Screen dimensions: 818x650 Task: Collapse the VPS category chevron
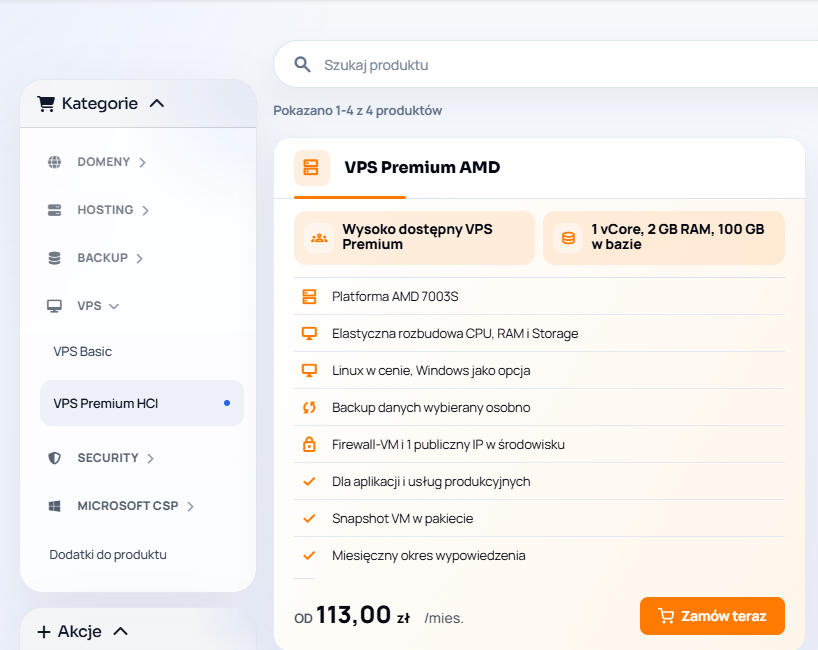point(114,306)
